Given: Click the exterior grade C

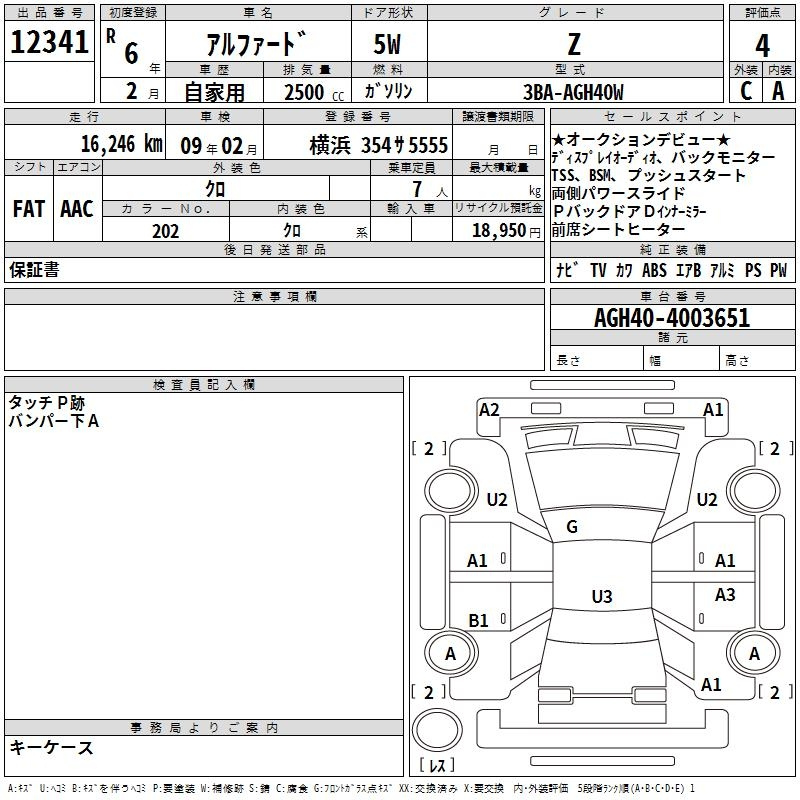Looking at the screenshot, I should coord(745,91).
